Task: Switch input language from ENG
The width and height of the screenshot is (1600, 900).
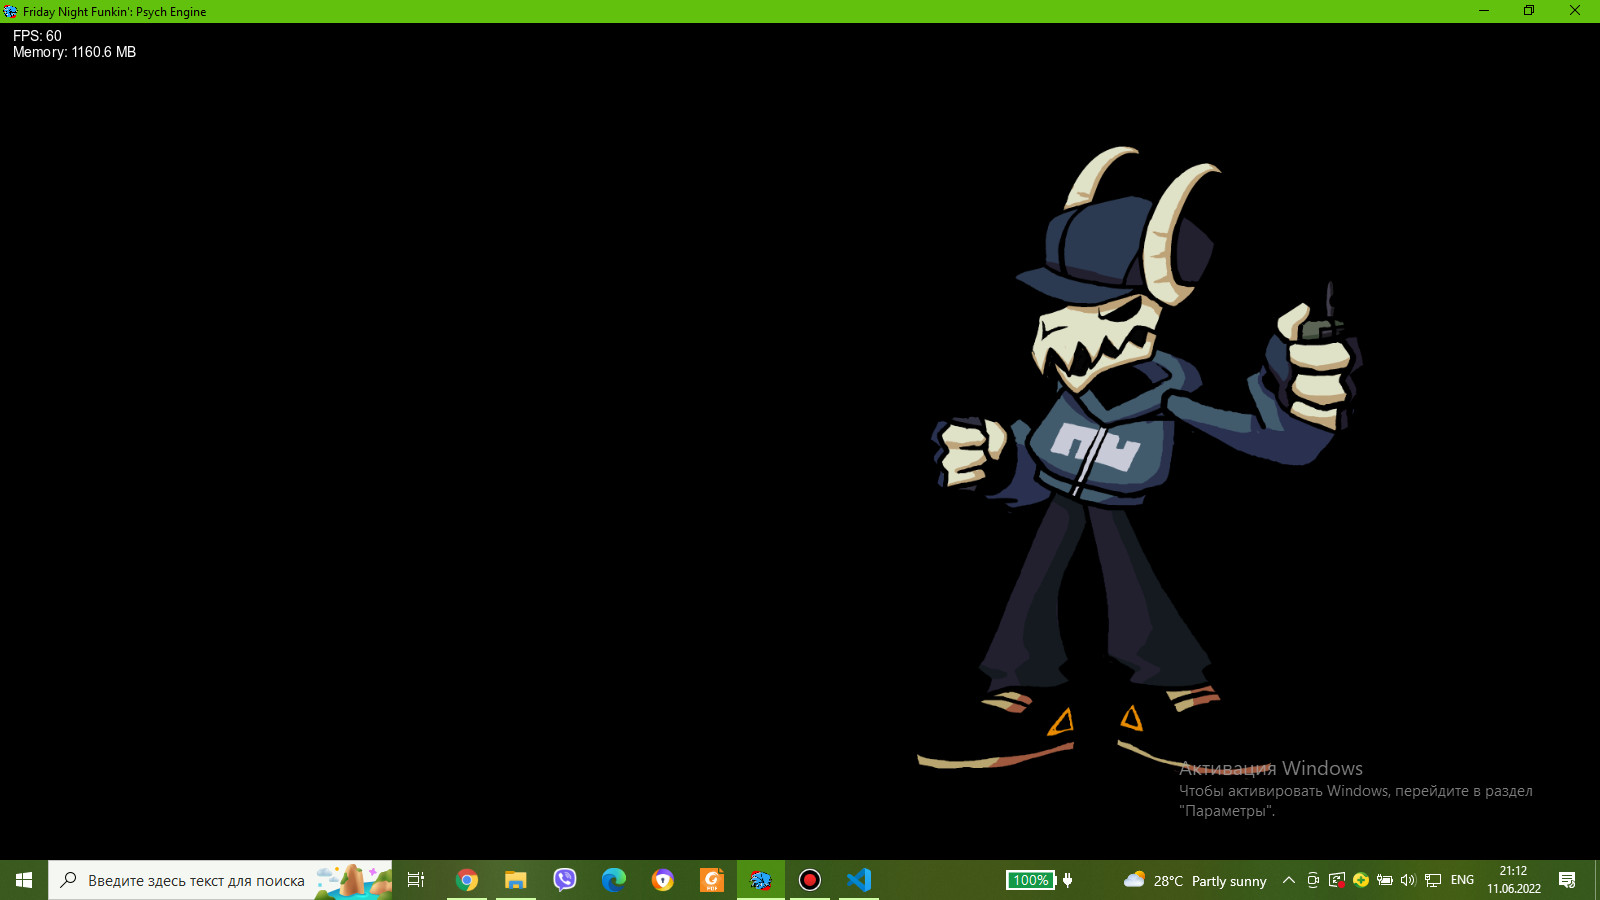Action: pyautogui.click(x=1461, y=880)
